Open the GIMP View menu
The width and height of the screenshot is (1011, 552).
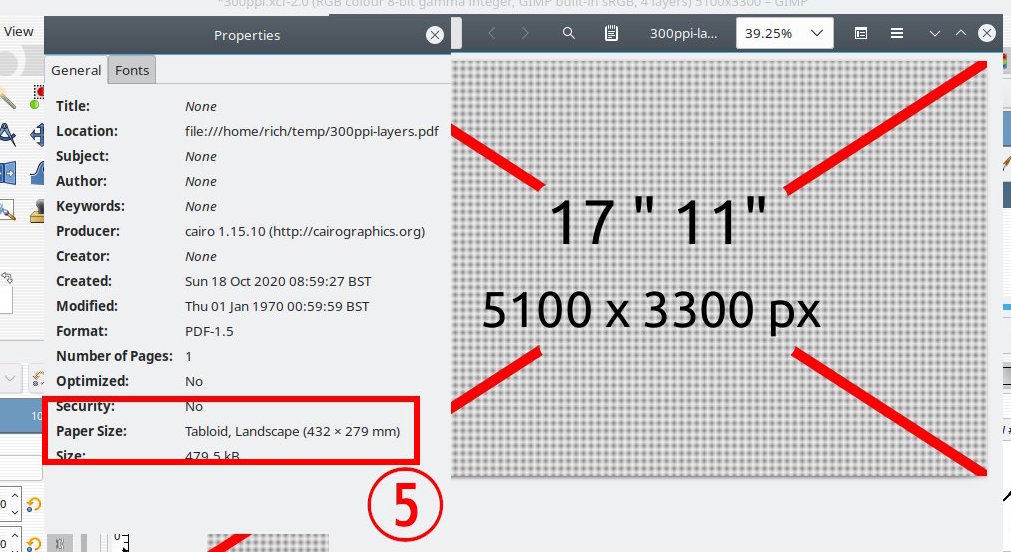pos(18,31)
